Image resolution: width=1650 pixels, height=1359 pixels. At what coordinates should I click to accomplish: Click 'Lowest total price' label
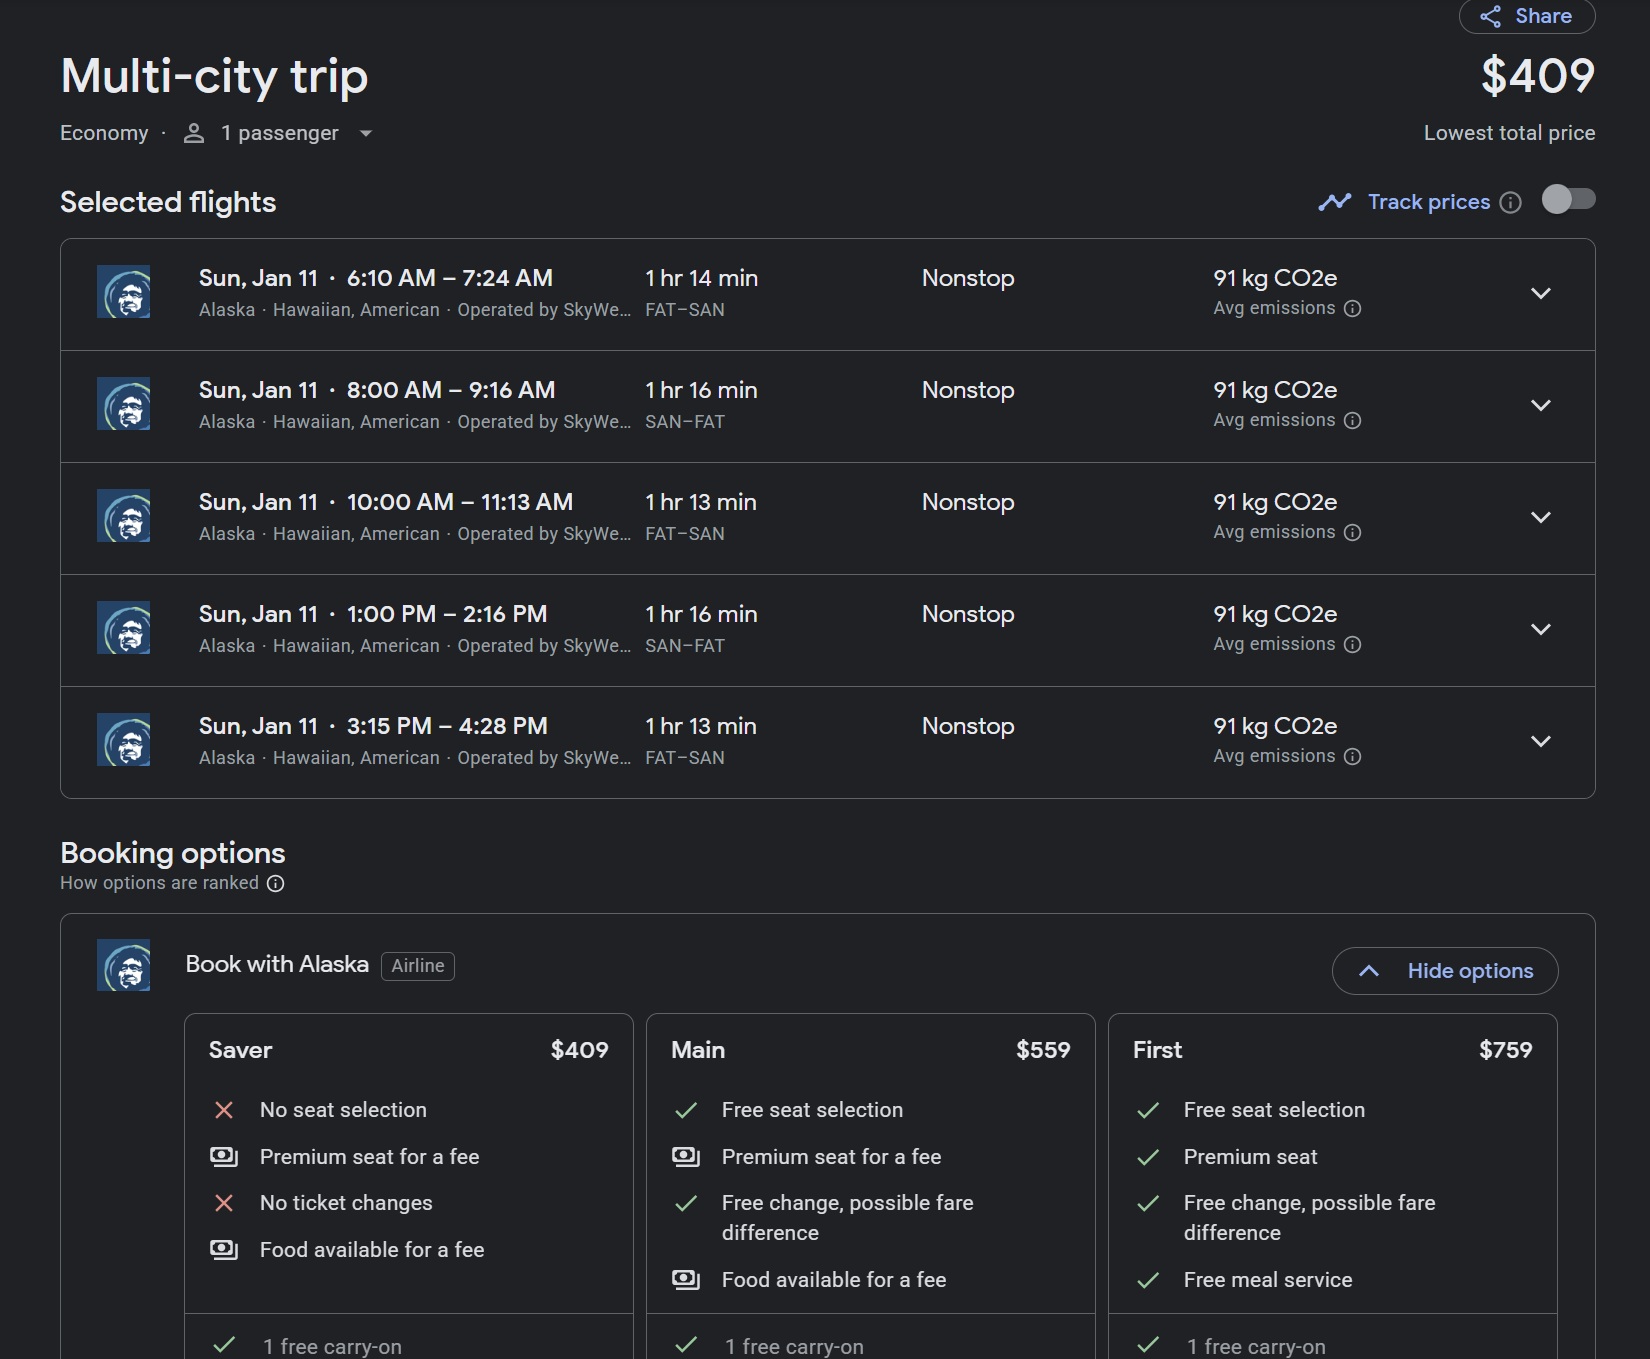[x=1510, y=133]
